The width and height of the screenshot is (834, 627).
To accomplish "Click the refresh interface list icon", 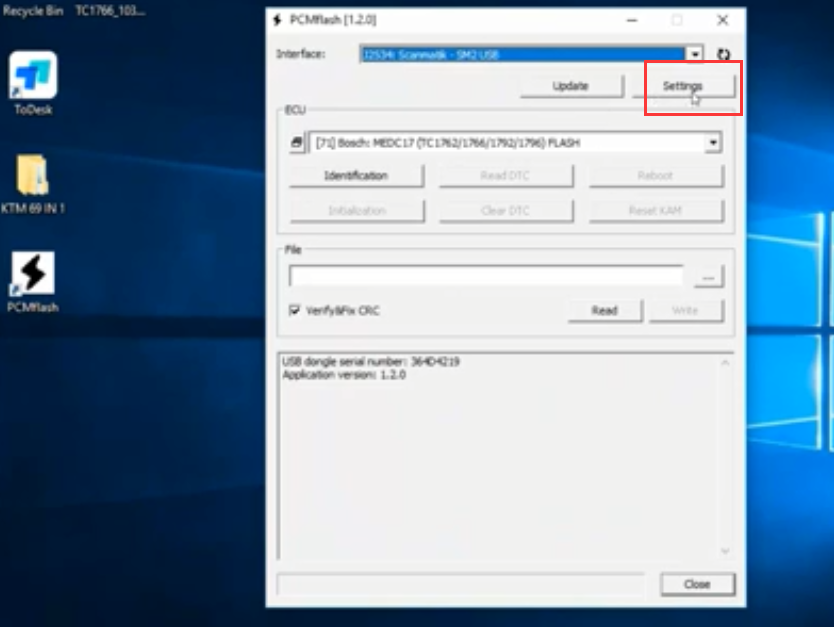I will 723,54.
